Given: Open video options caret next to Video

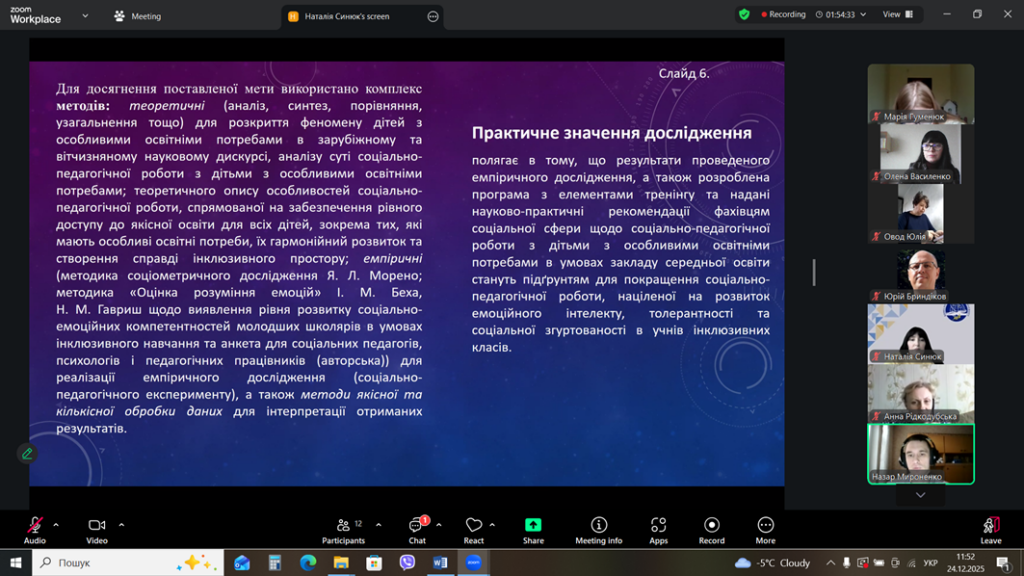Looking at the screenshot, I should 121,524.
